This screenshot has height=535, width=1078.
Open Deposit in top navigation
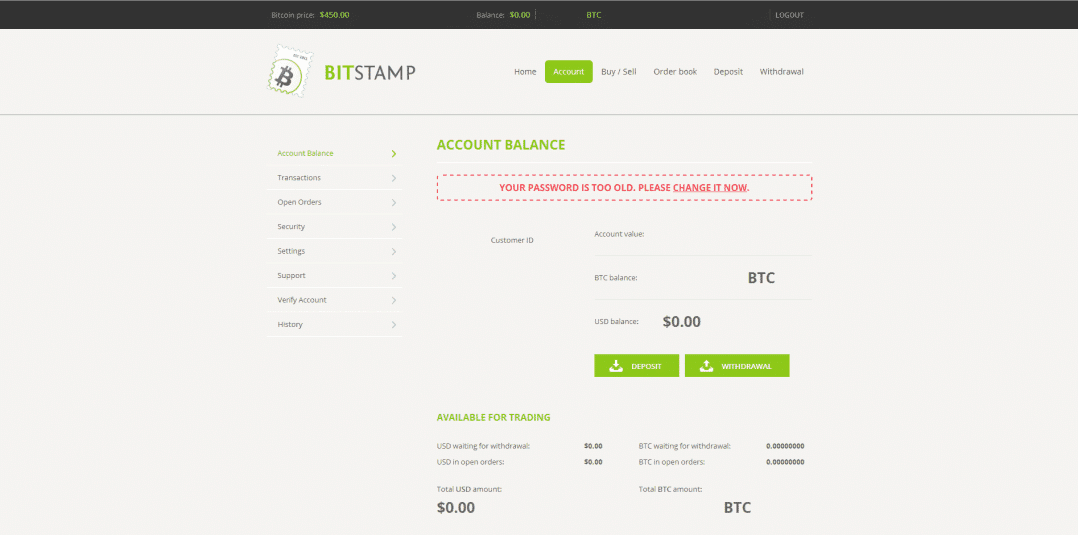pyautogui.click(x=728, y=72)
